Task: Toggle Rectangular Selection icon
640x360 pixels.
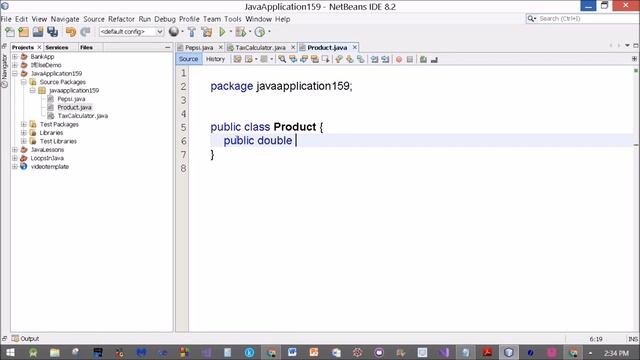Action: point(325,60)
